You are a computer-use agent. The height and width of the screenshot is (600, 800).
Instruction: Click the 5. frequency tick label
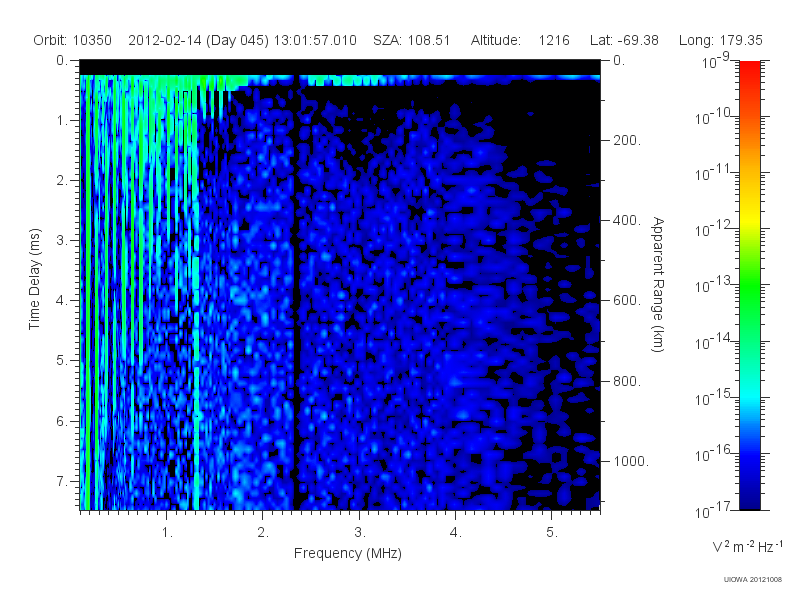pyautogui.click(x=552, y=532)
